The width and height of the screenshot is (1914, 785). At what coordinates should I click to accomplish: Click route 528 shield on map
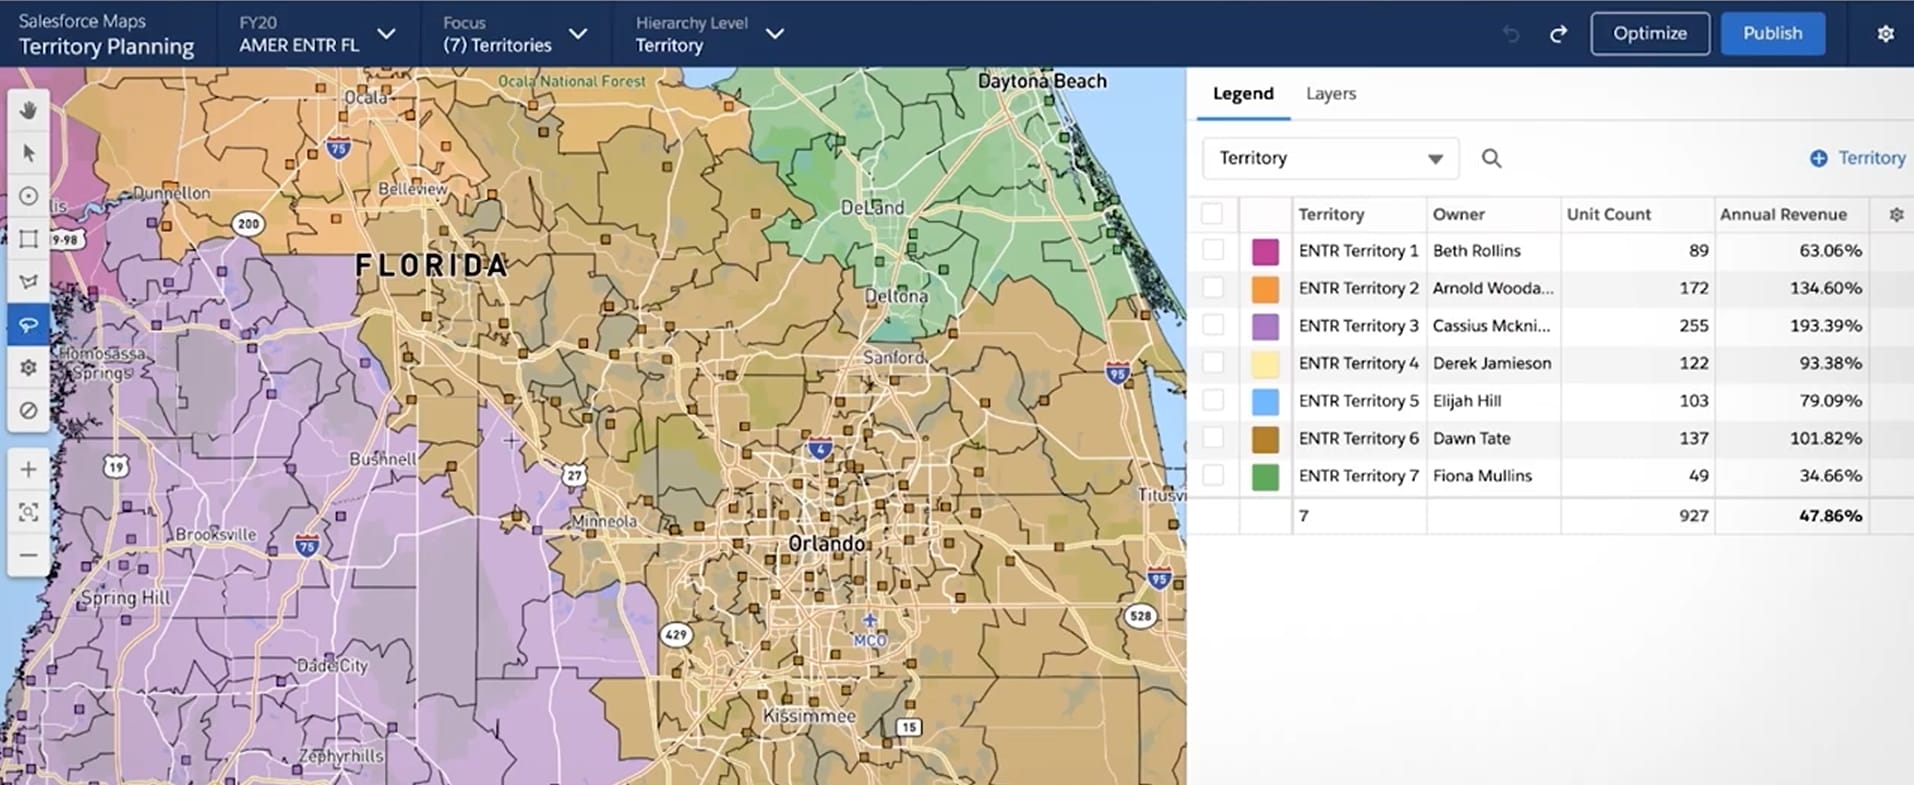1140,616
